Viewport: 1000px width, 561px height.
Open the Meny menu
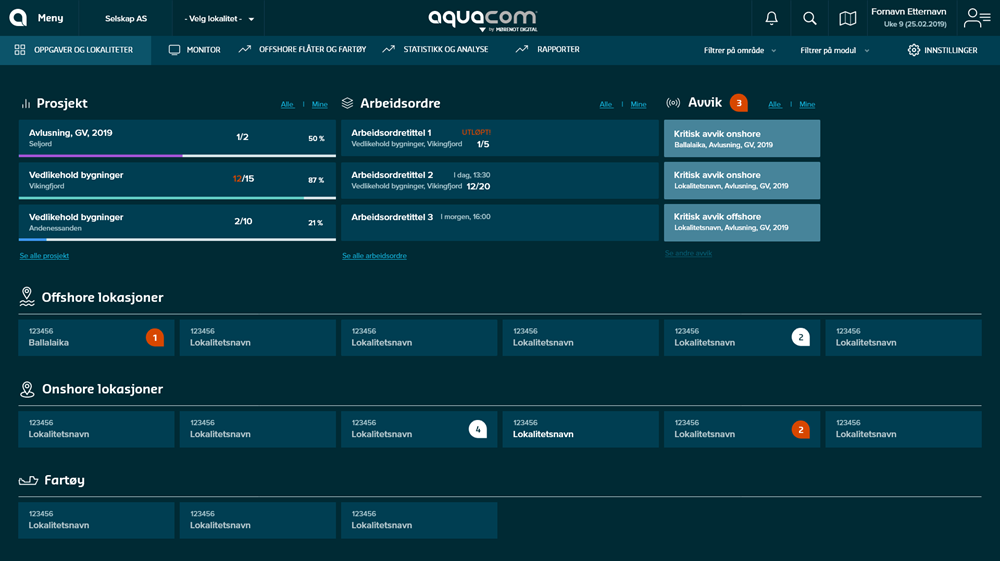tap(50, 18)
